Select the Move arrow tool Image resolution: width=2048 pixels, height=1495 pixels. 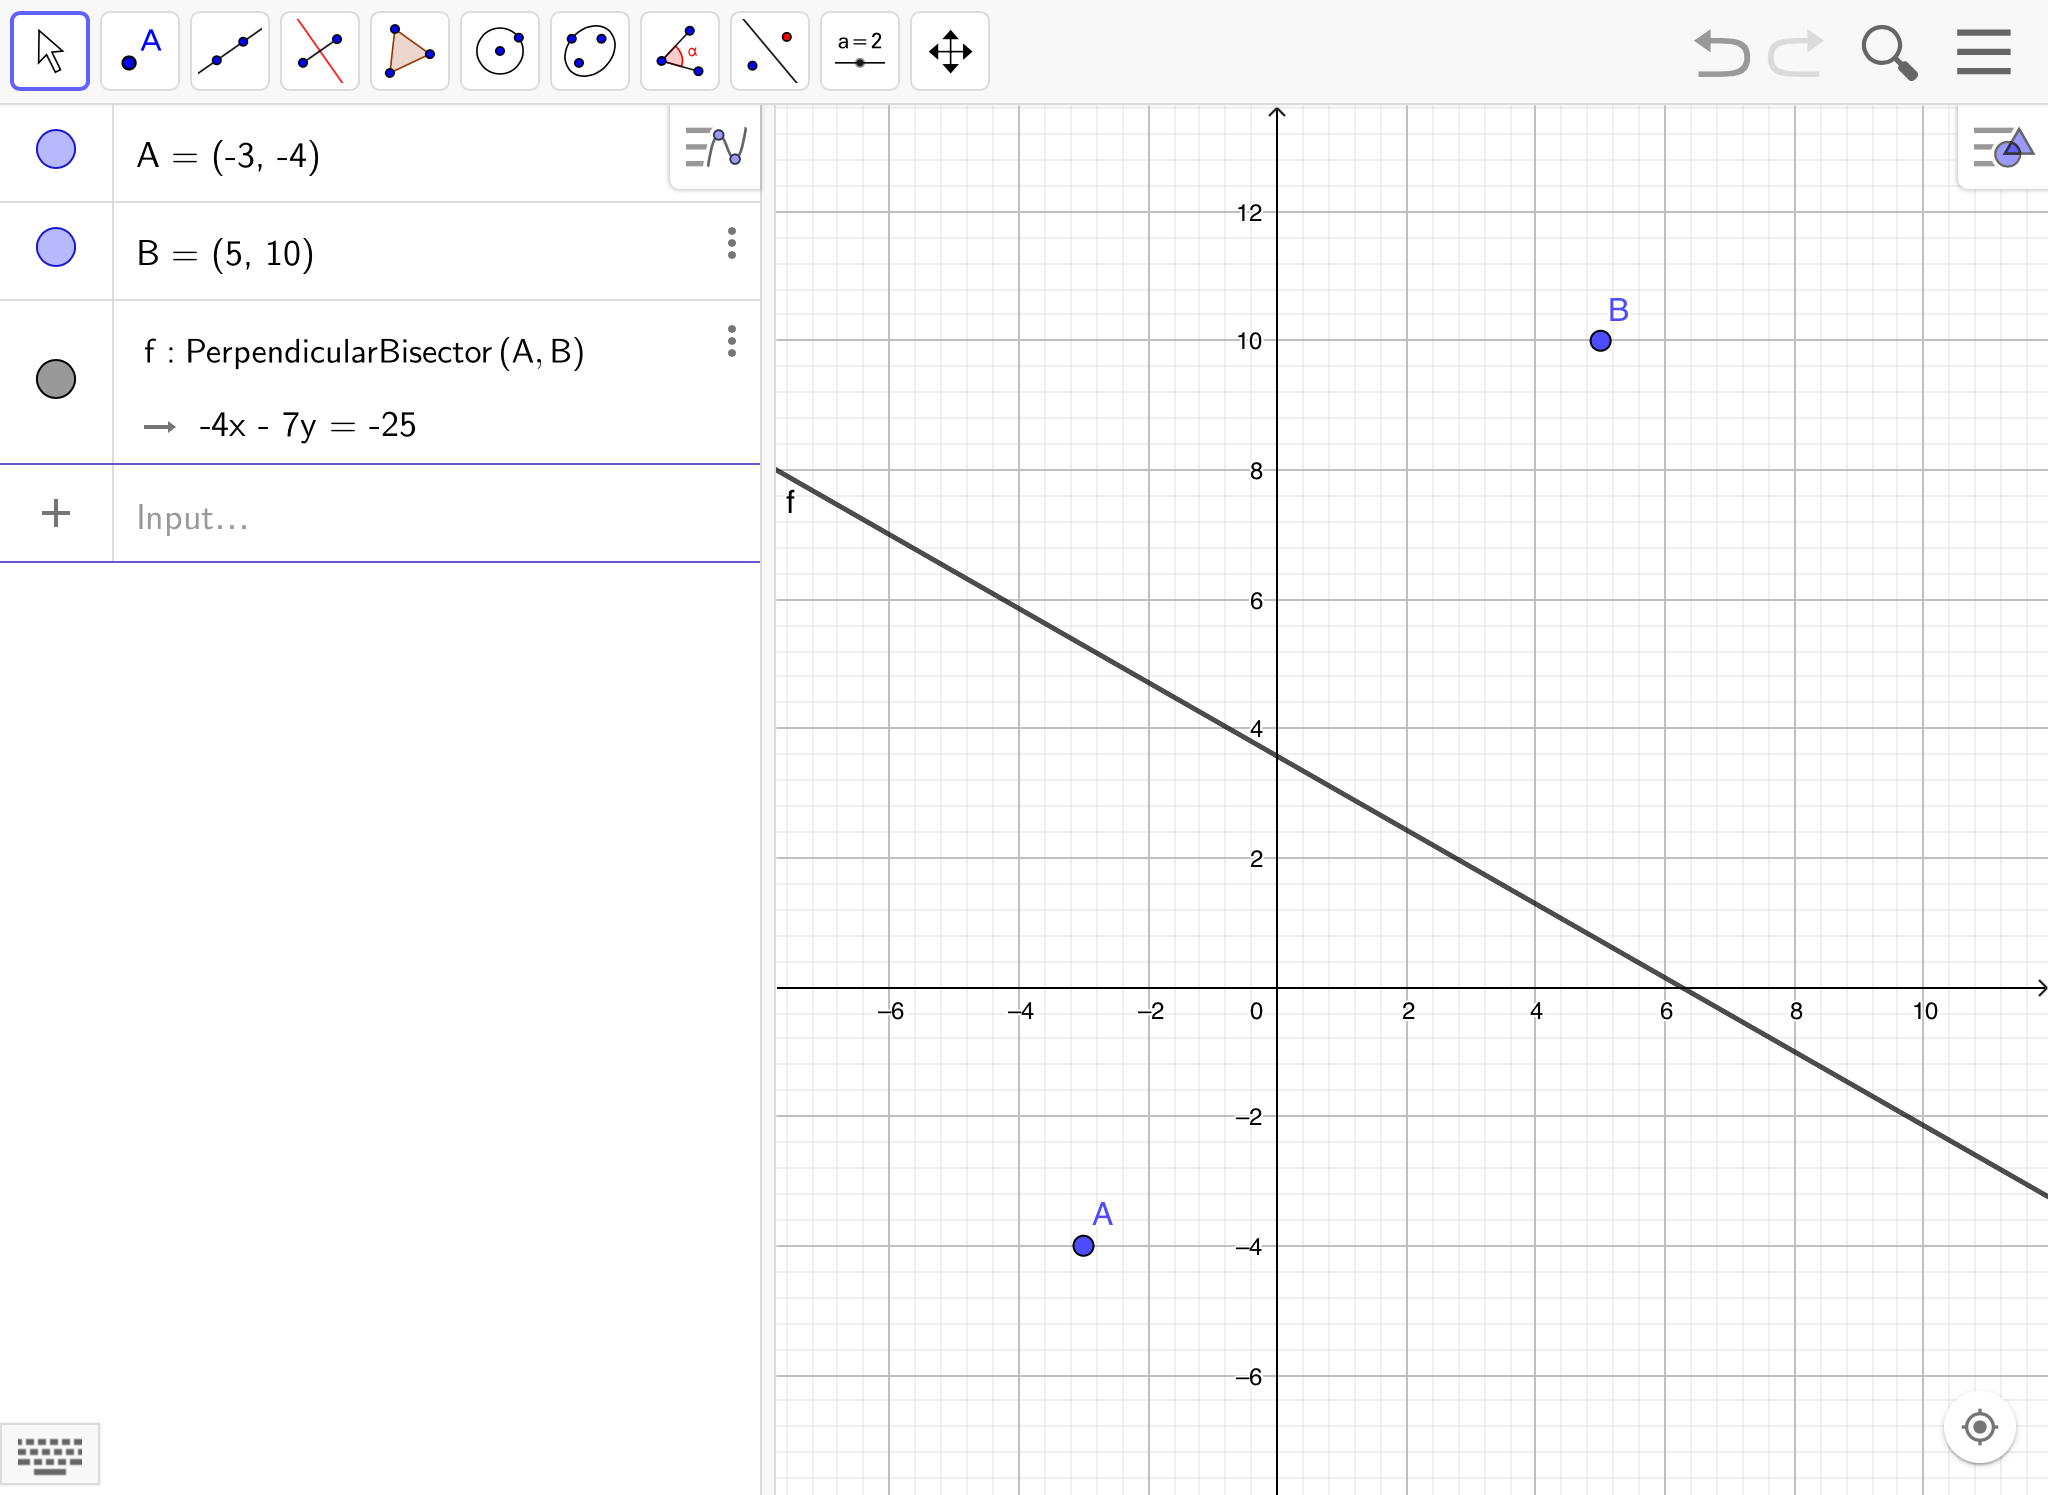click(50, 51)
